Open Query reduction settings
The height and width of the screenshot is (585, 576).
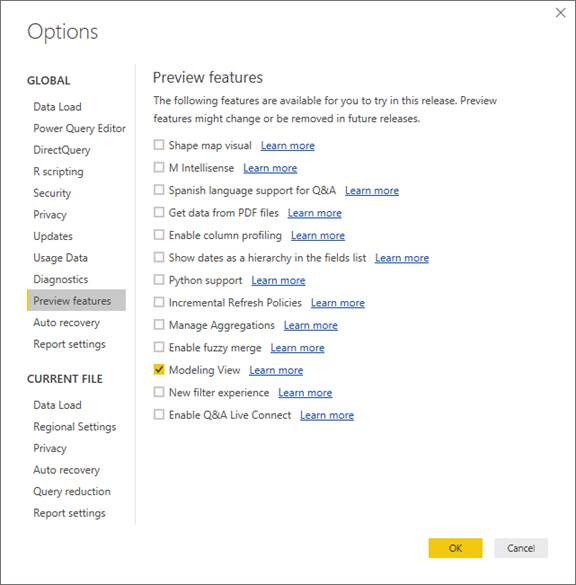coord(72,491)
